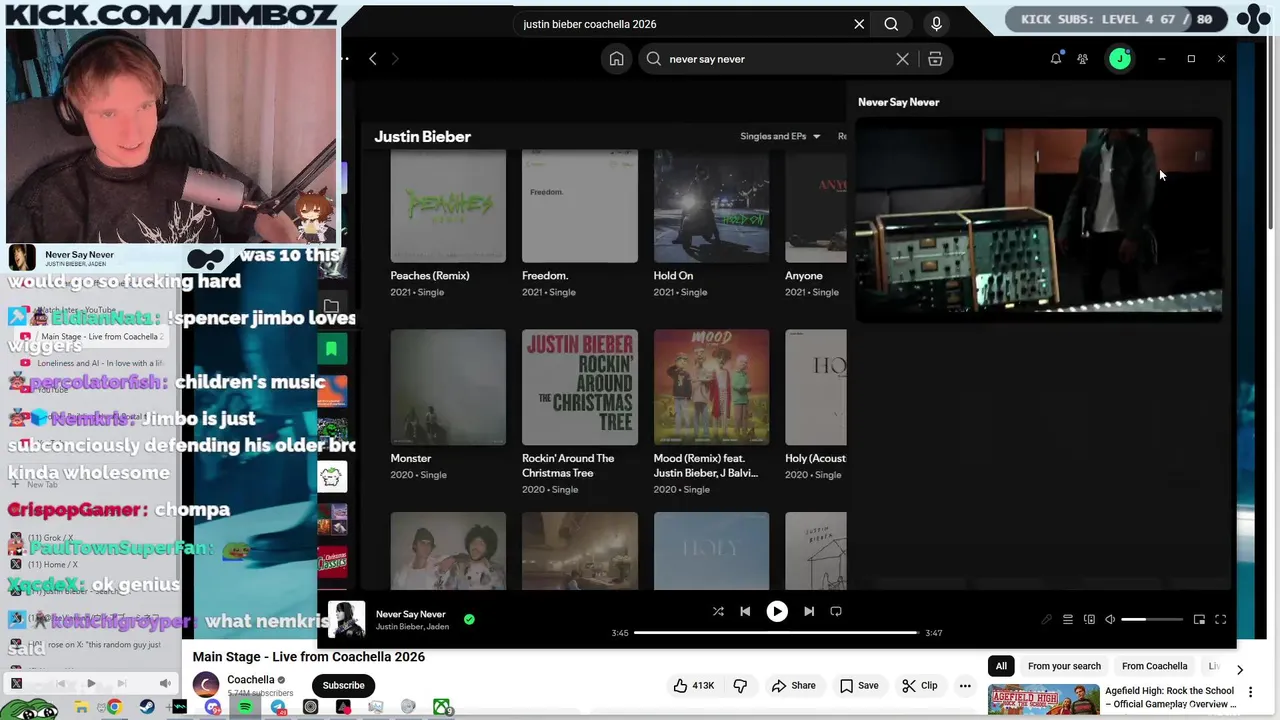Go back using Spotify's back arrow
Viewport: 1280px width, 720px height.
click(x=372, y=59)
